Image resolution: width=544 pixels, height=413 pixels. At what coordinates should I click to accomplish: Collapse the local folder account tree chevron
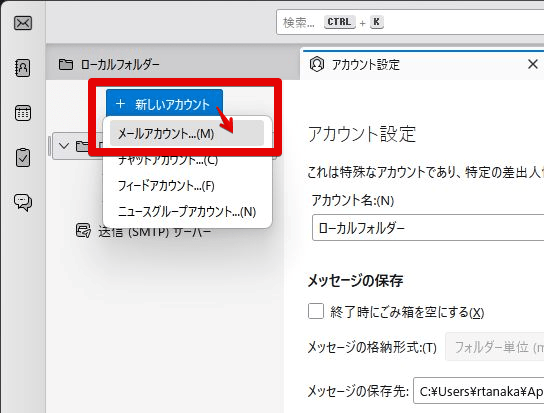point(64,146)
